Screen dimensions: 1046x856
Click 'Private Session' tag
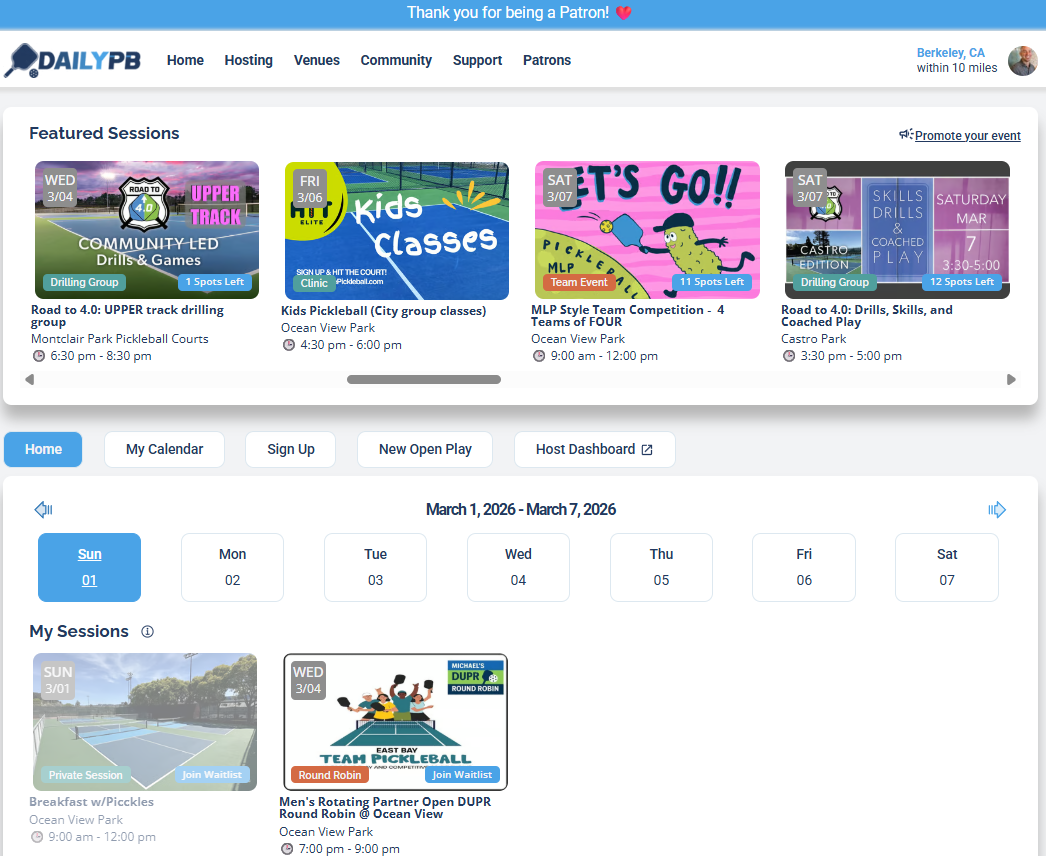coord(85,775)
